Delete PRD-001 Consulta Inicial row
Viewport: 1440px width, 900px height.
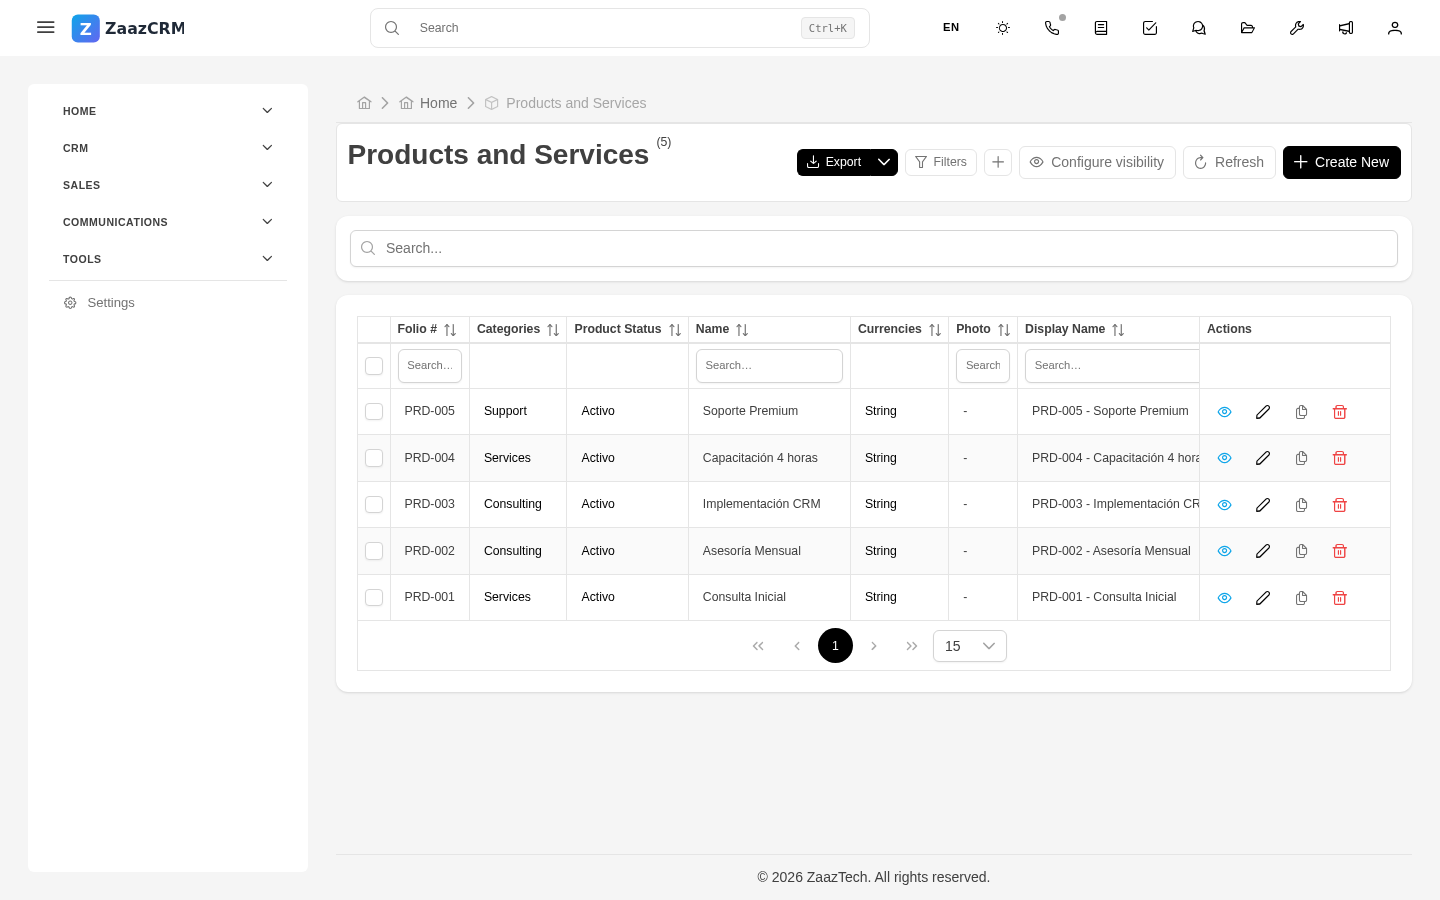point(1340,598)
